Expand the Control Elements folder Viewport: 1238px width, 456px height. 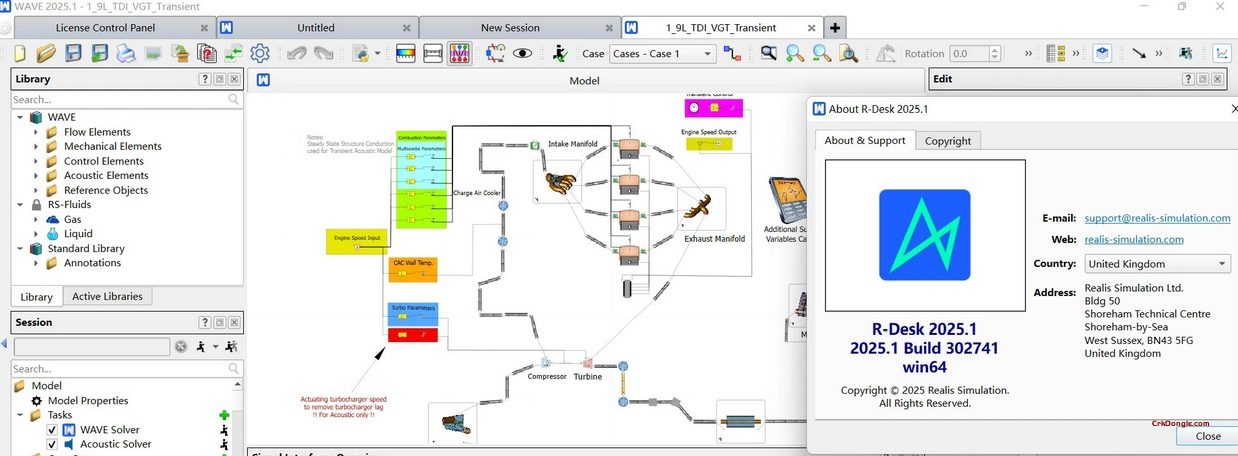click(36, 161)
